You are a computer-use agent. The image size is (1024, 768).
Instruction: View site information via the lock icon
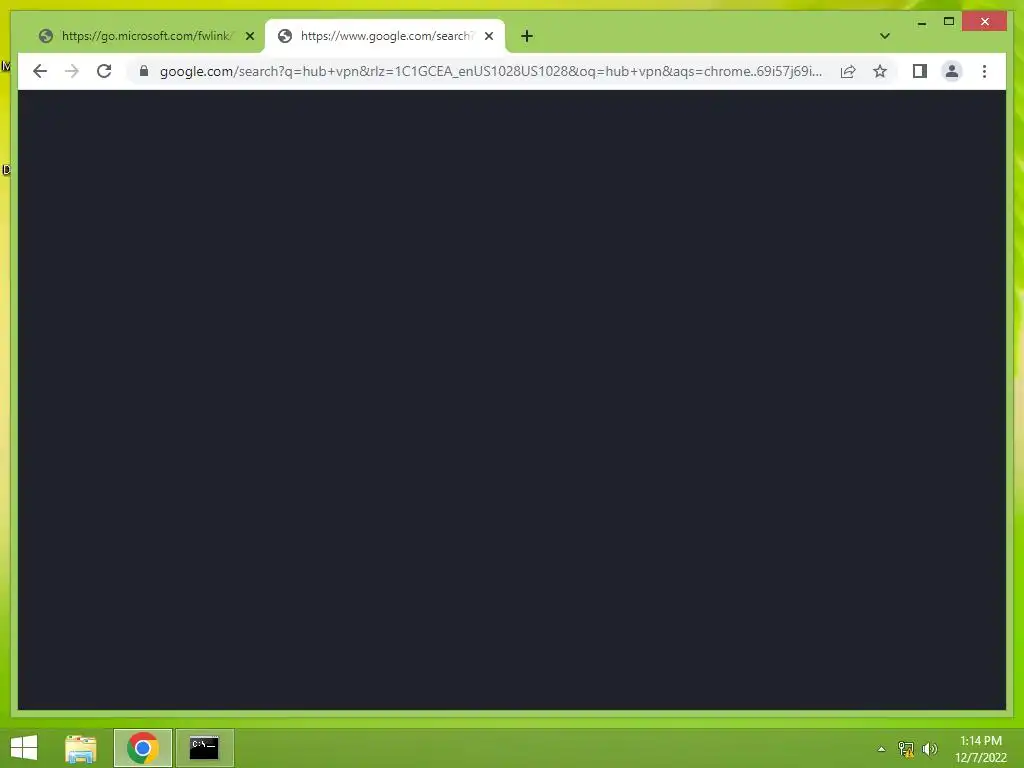click(144, 71)
